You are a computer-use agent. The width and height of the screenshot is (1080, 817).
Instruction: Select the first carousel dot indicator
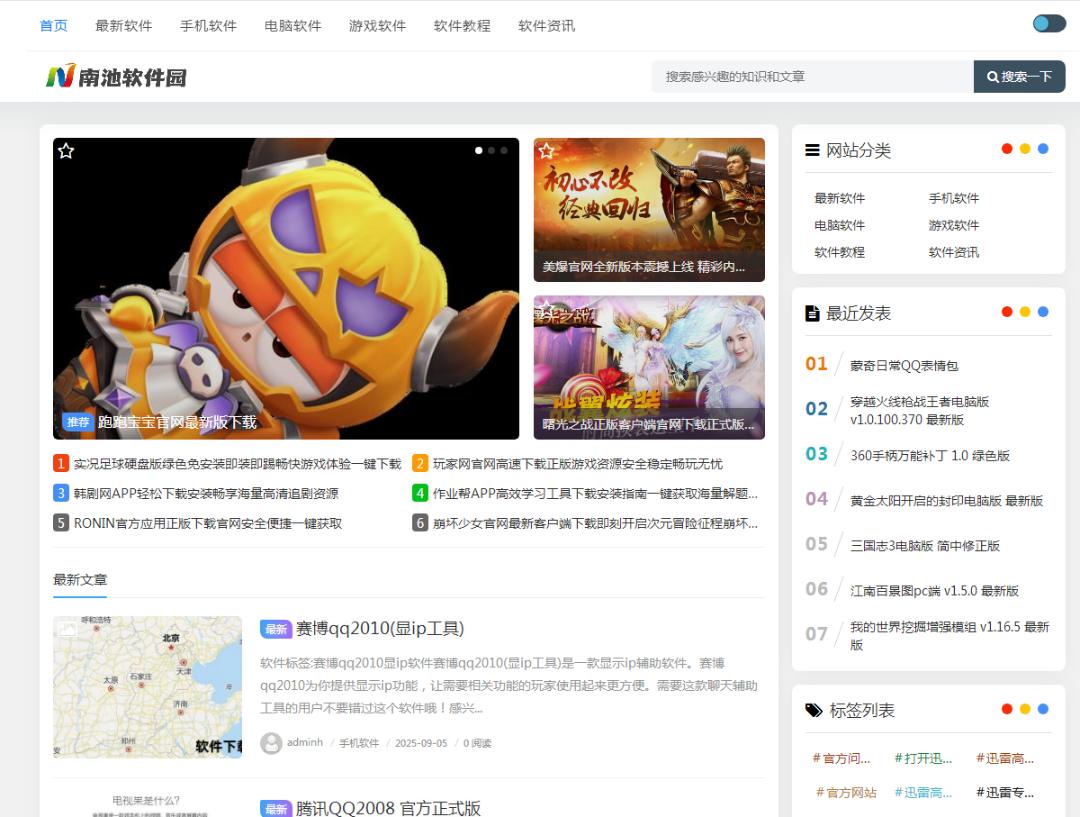(479, 150)
